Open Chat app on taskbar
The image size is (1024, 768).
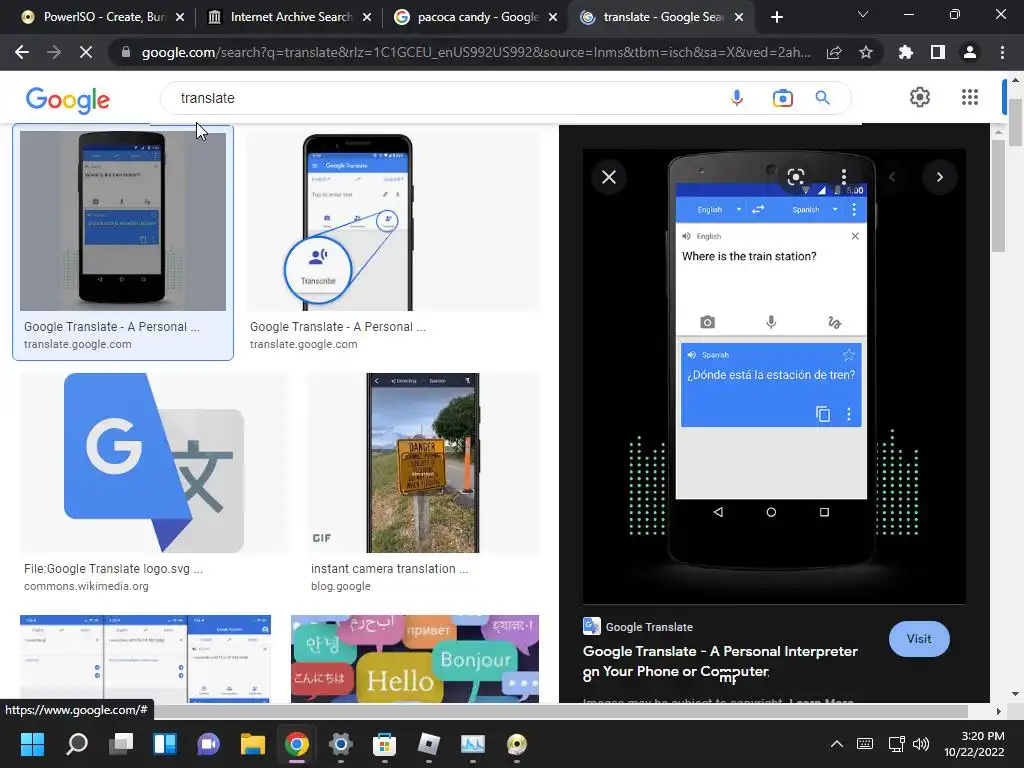point(209,744)
